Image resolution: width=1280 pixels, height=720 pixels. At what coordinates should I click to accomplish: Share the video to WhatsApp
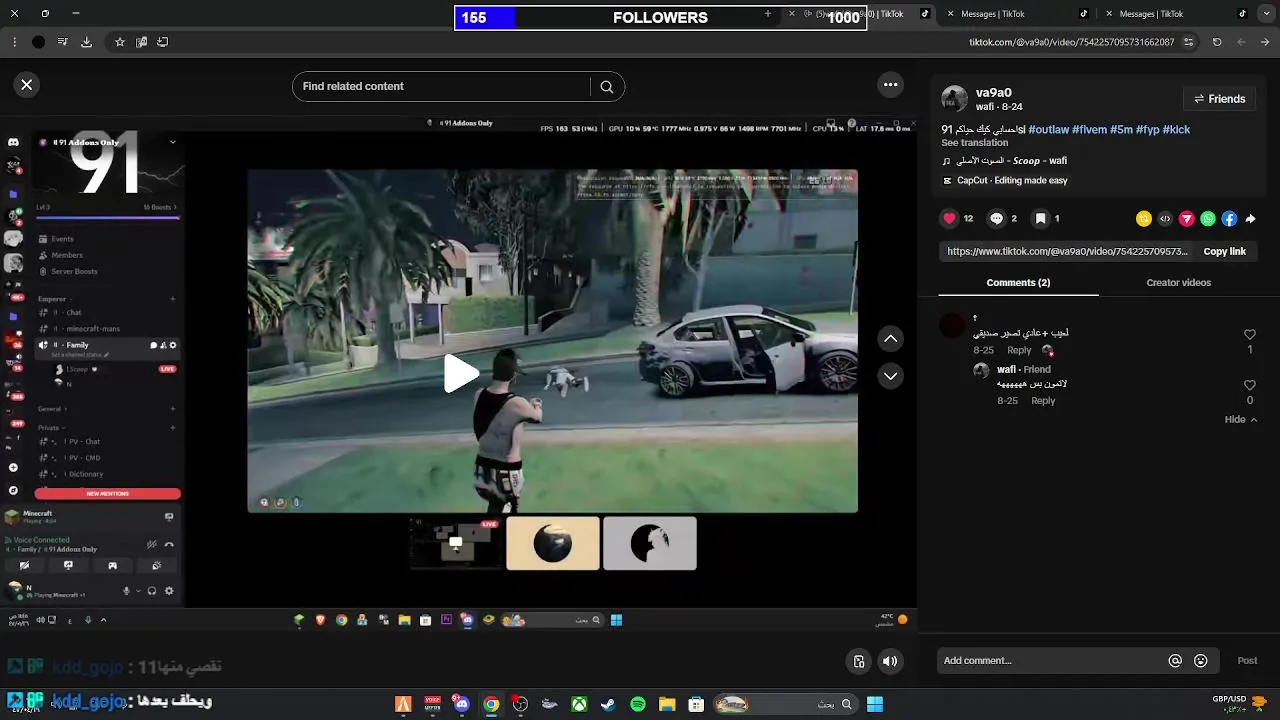[1208, 219]
